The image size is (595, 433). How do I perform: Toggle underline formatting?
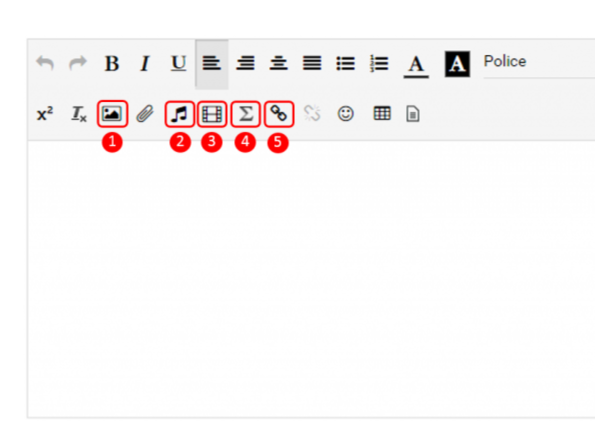click(x=178, y=63)
